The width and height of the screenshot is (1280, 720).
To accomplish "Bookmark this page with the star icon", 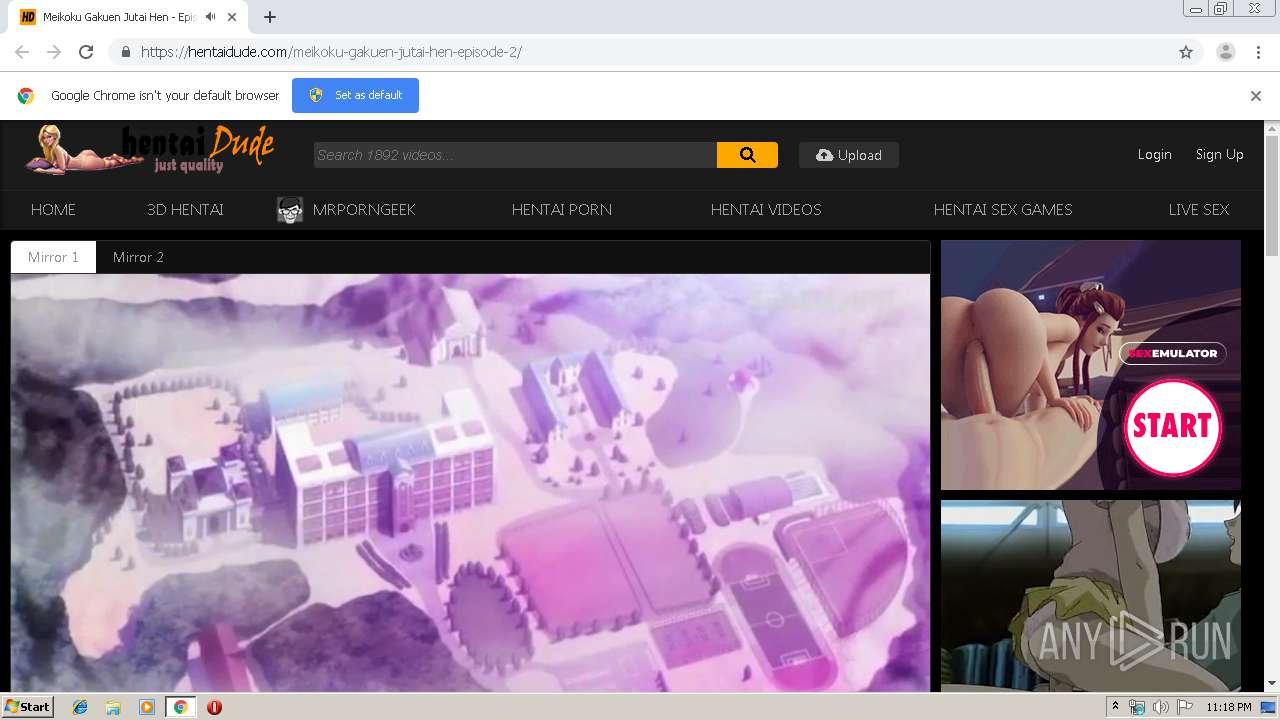I will (1186, 52).
